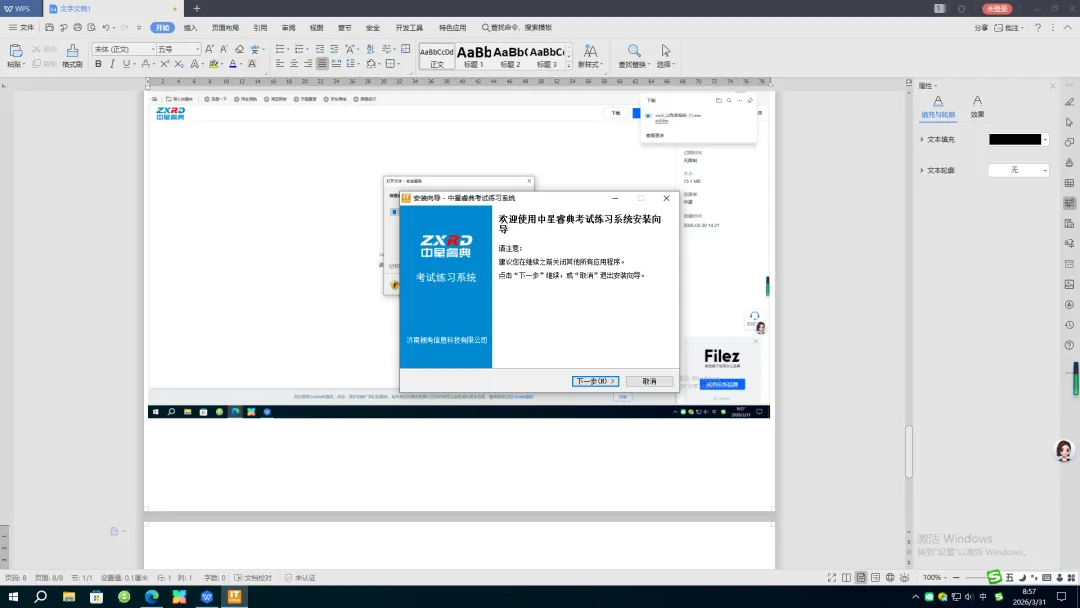Click the 查找命令 search box
This screenshot has height=608, width=1080.
click(517, 28)
